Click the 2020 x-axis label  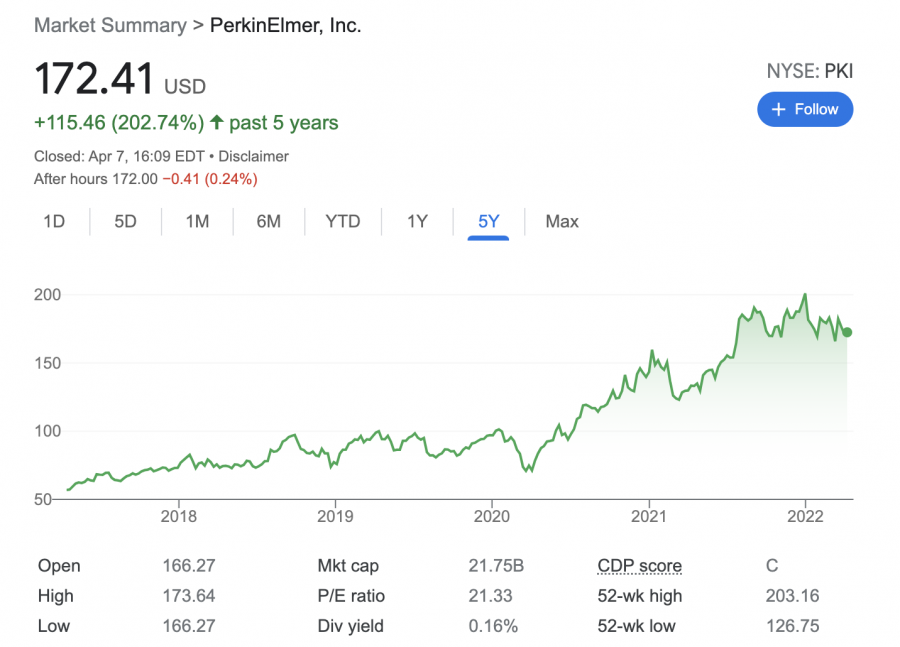click(492, 516)
